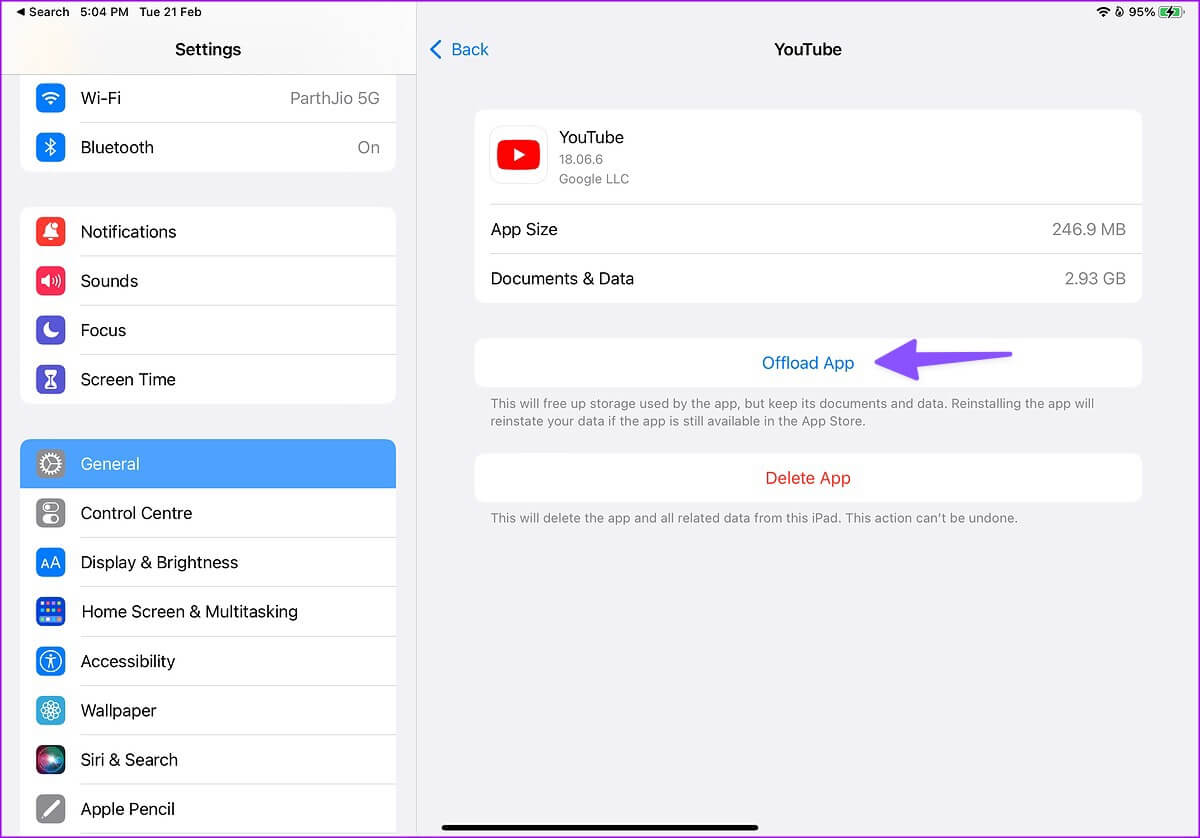
Task: Open Focus settings
Action: pos(208,330)
